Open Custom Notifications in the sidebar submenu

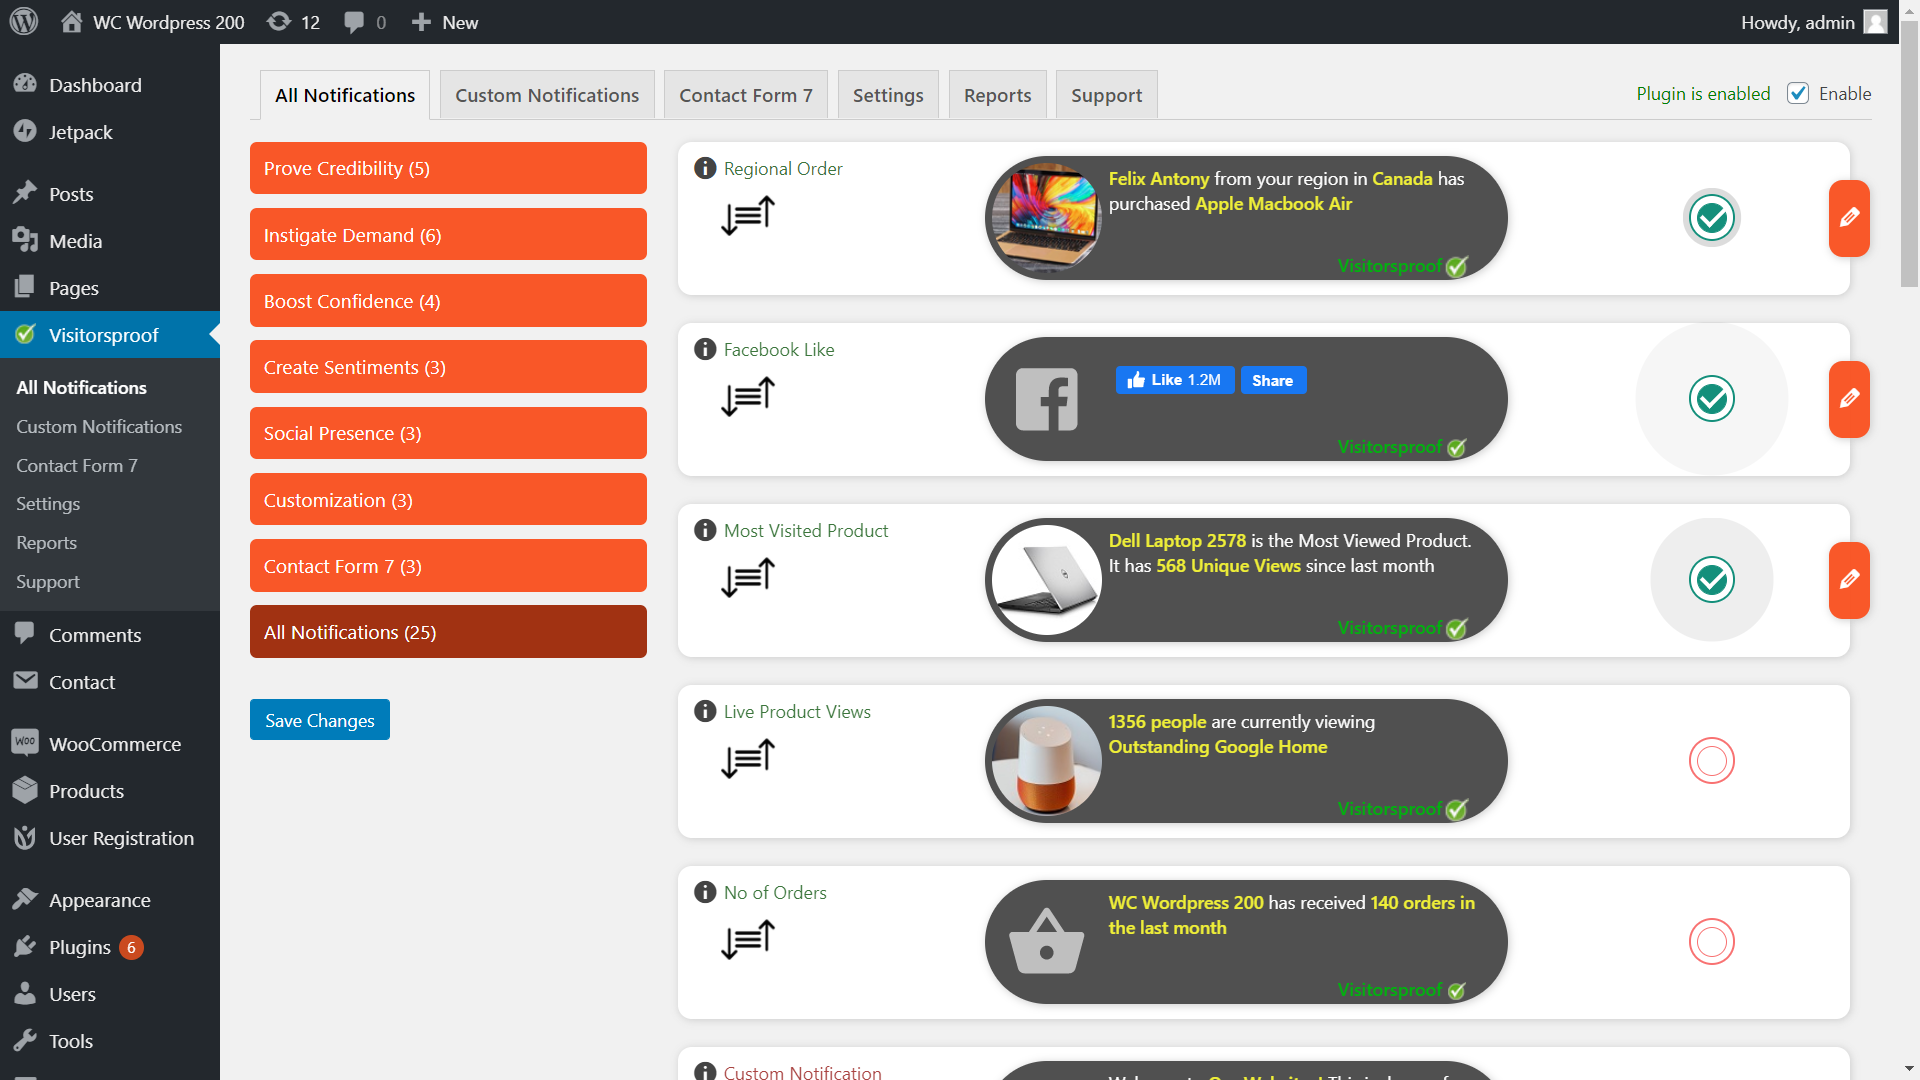pyautogui.click(x=99, y=426)
